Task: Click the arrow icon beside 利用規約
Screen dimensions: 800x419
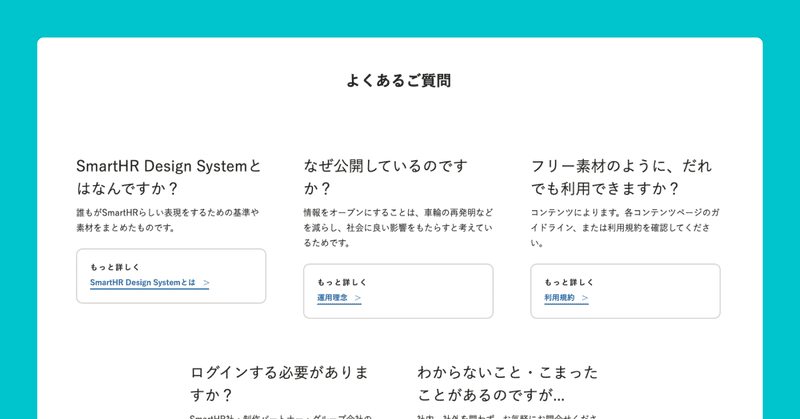Action: (x=585, y=298)
